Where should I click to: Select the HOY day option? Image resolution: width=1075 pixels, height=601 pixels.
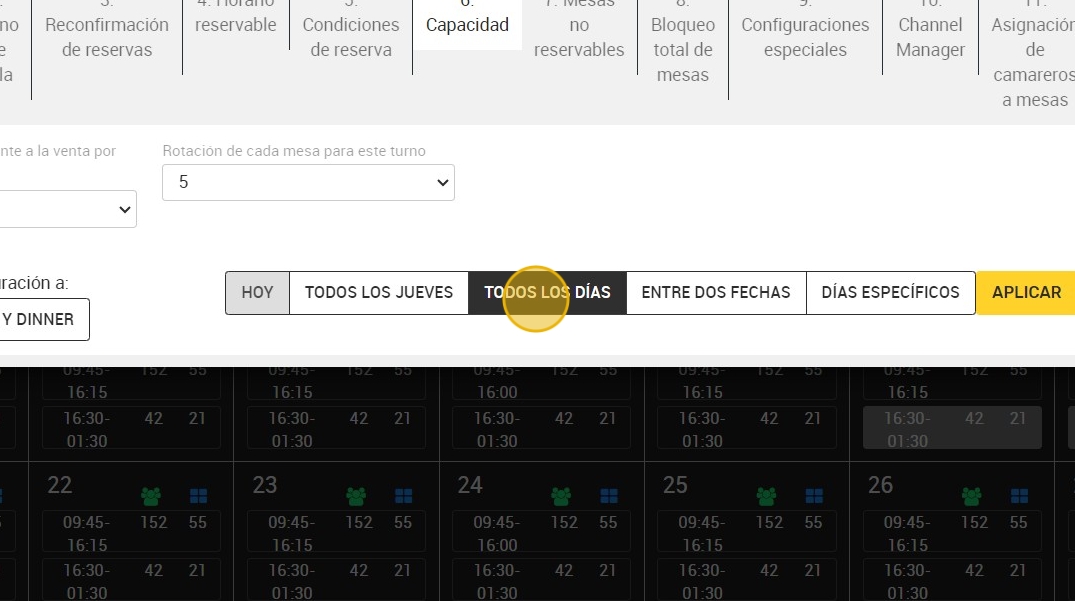pyautogui.click(x=258, y=293)
